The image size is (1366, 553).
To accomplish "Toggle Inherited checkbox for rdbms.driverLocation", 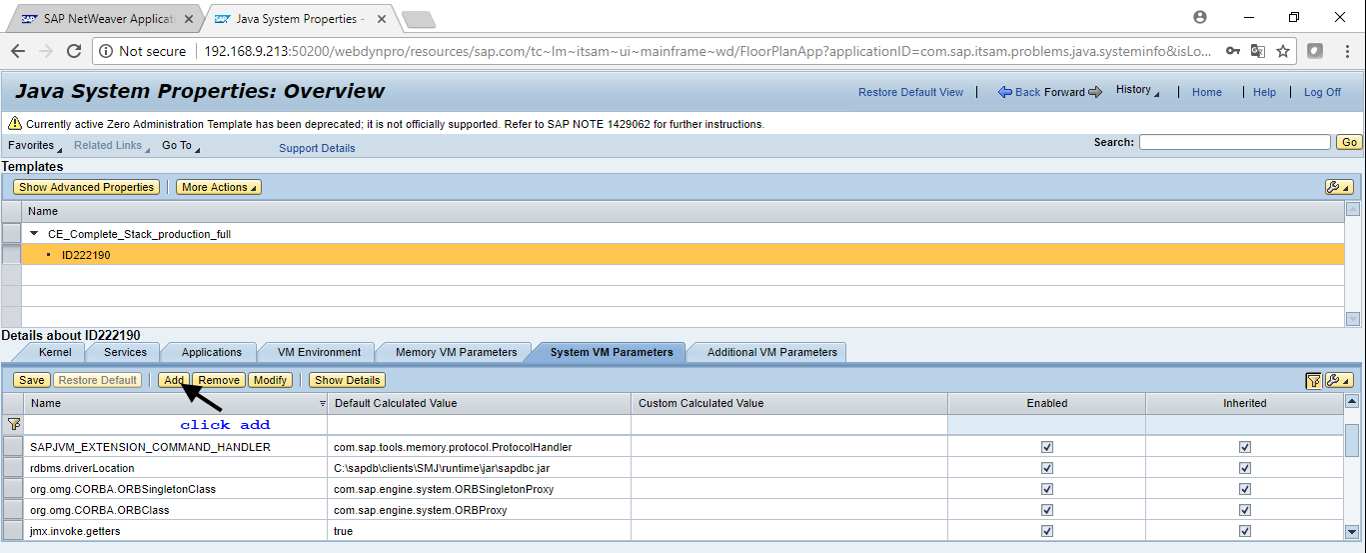I will click(1245, 468).
